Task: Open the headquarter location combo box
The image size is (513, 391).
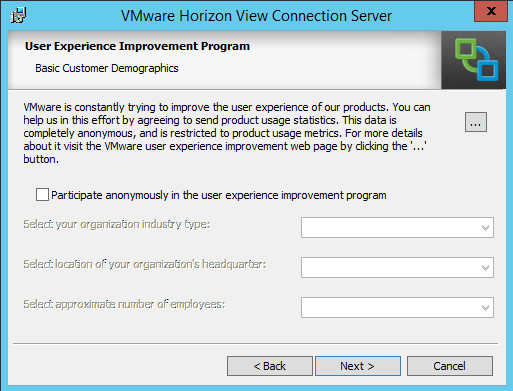Action: coord(397,267)
